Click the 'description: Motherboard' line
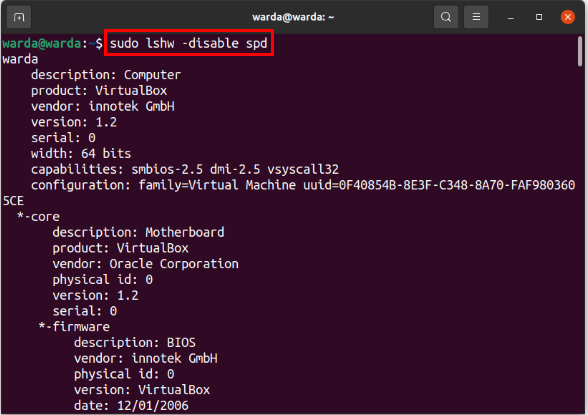This screenshot has width=588, height=415. tap(138, 232)
